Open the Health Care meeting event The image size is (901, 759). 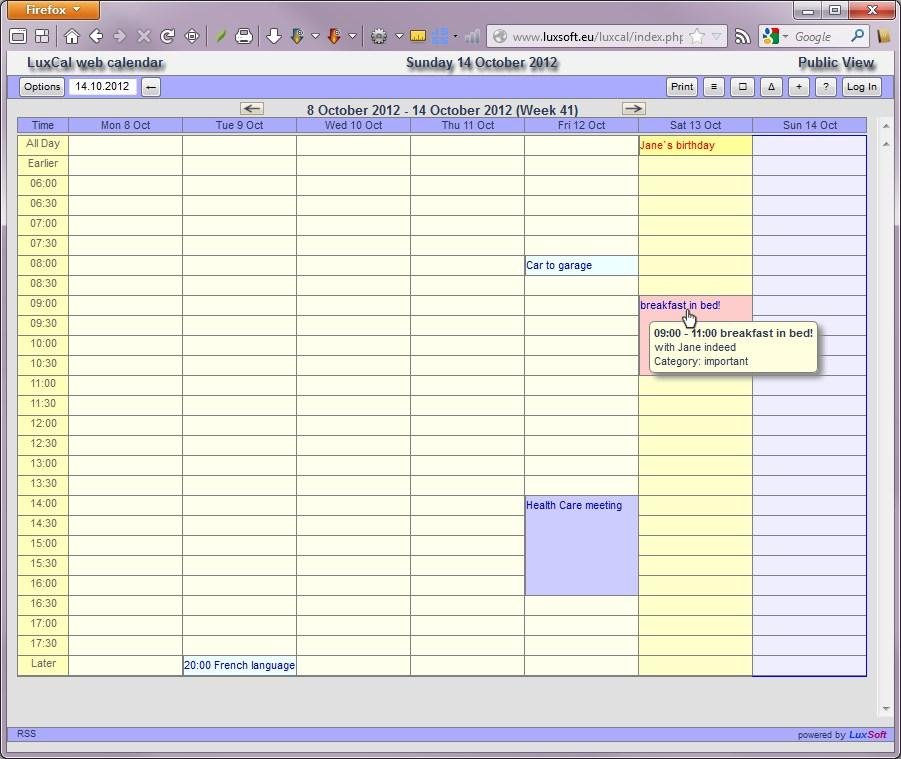coord(574,506)
